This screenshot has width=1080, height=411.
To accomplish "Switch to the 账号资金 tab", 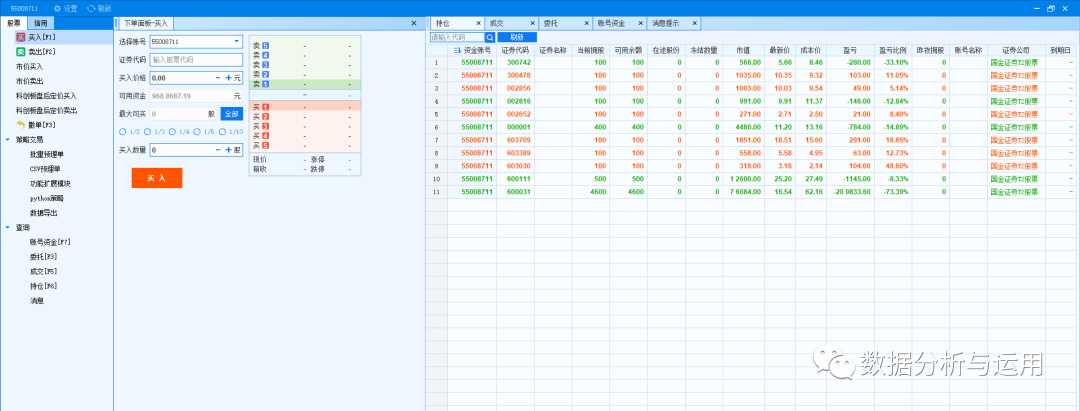I will click(608, 22).
